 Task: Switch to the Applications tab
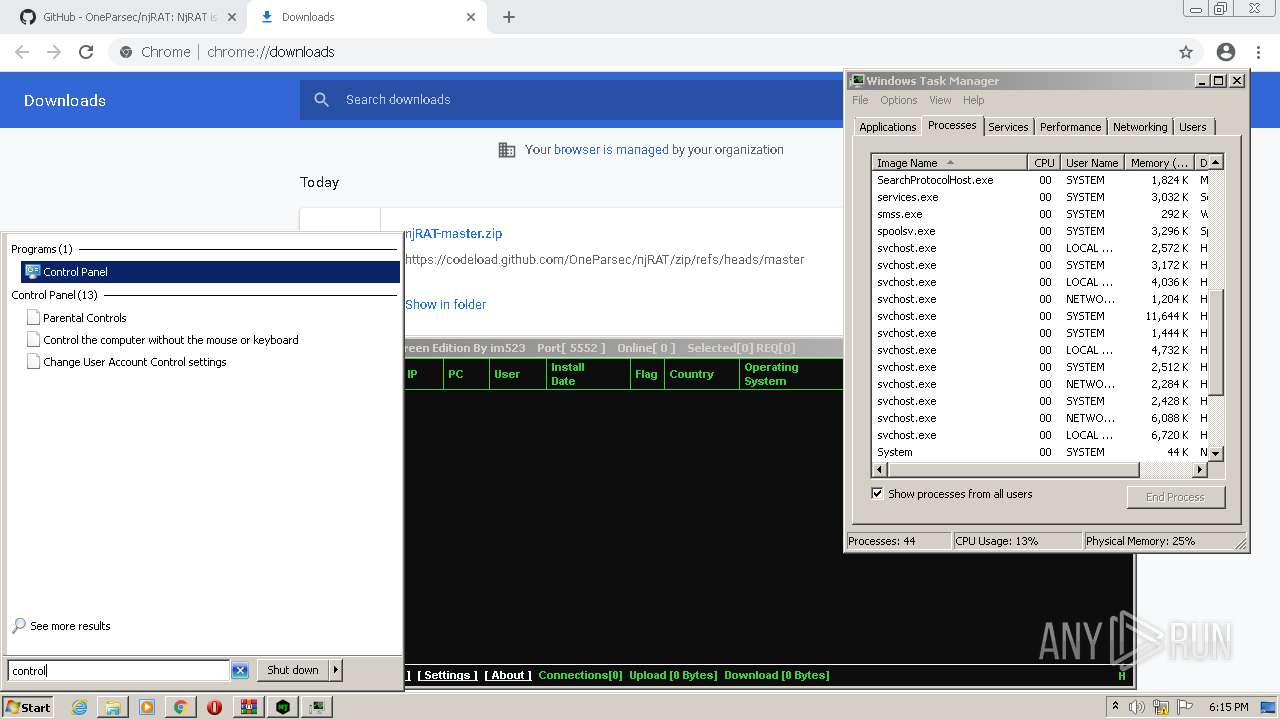887,127
